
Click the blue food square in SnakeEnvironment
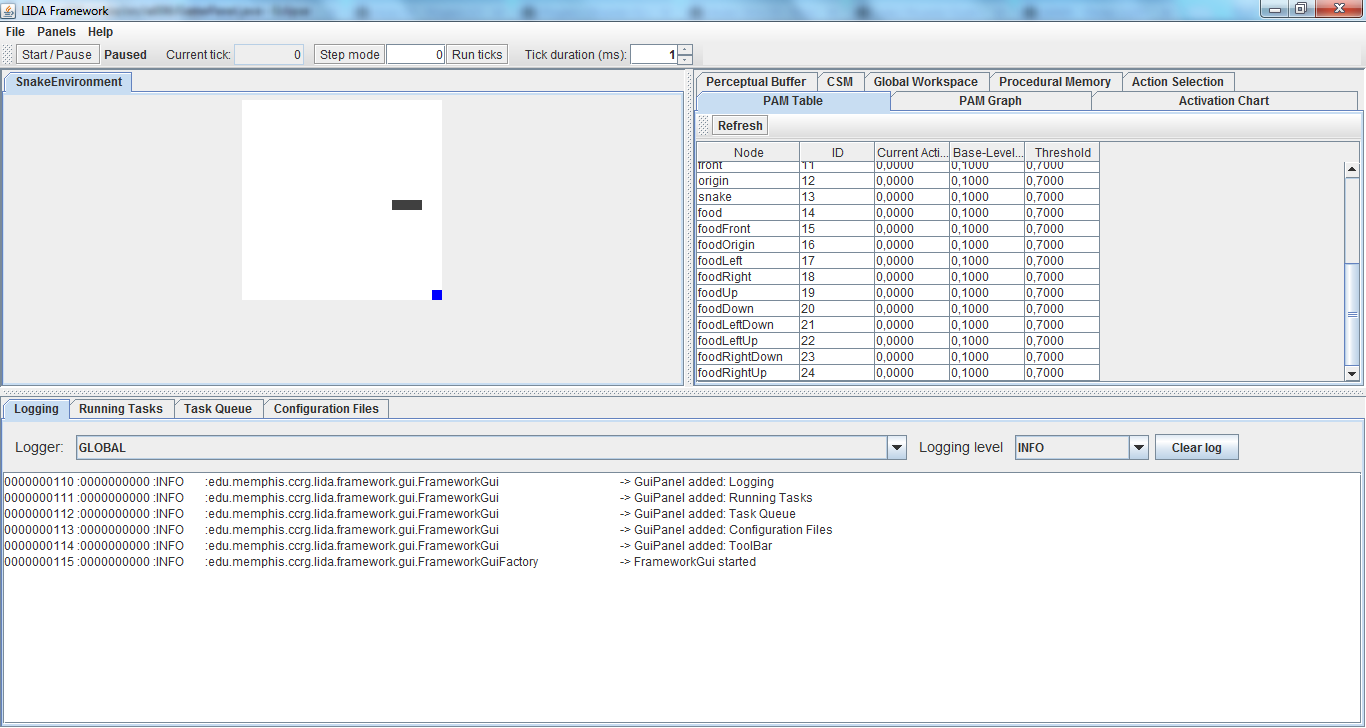[437, 295]
